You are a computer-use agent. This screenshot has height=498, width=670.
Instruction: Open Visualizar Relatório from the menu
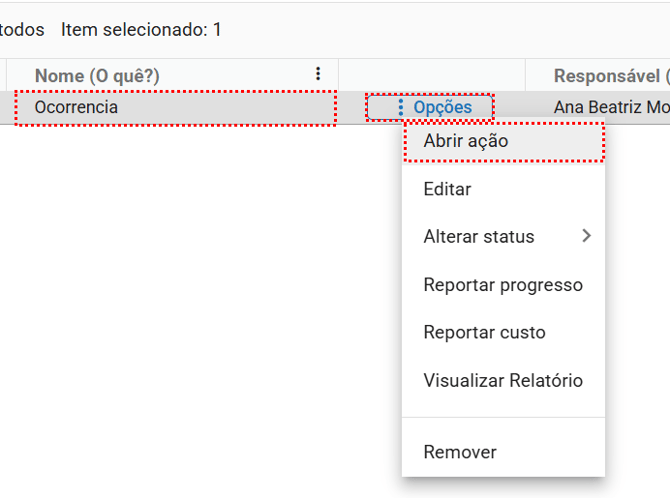tap(502, 381)
